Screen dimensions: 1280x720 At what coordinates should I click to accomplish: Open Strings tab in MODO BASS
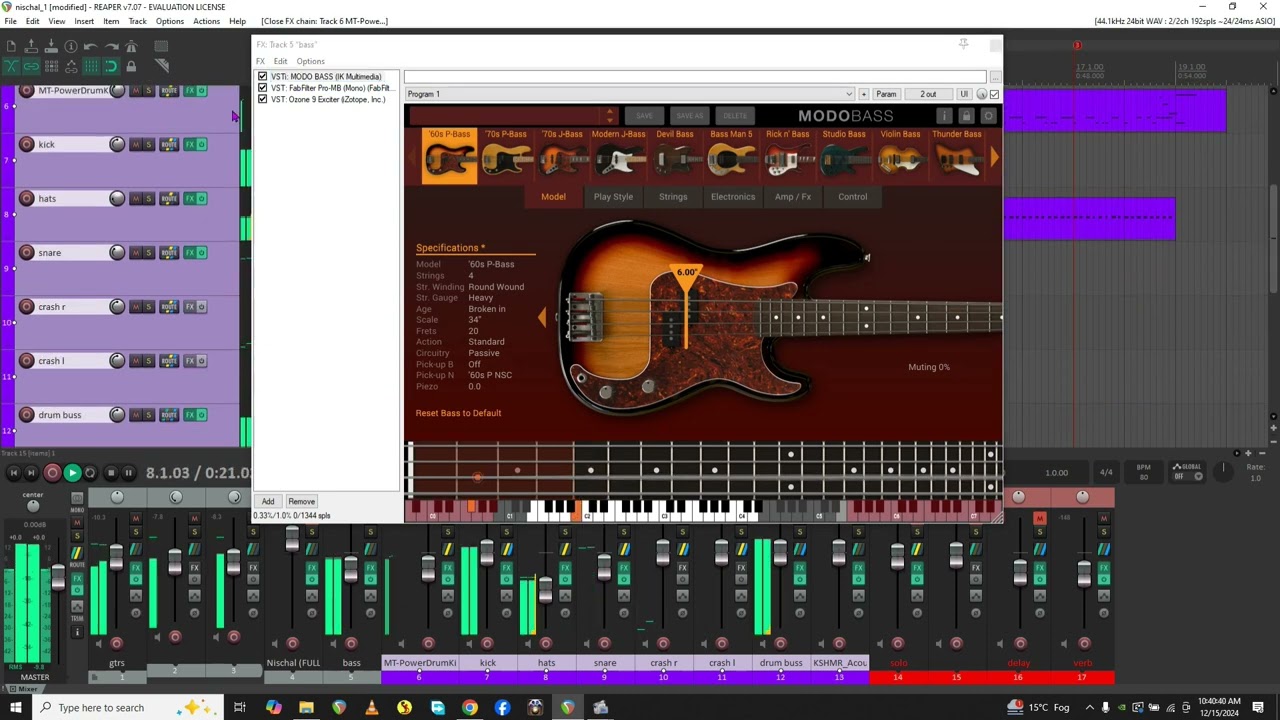coord(673,197)
